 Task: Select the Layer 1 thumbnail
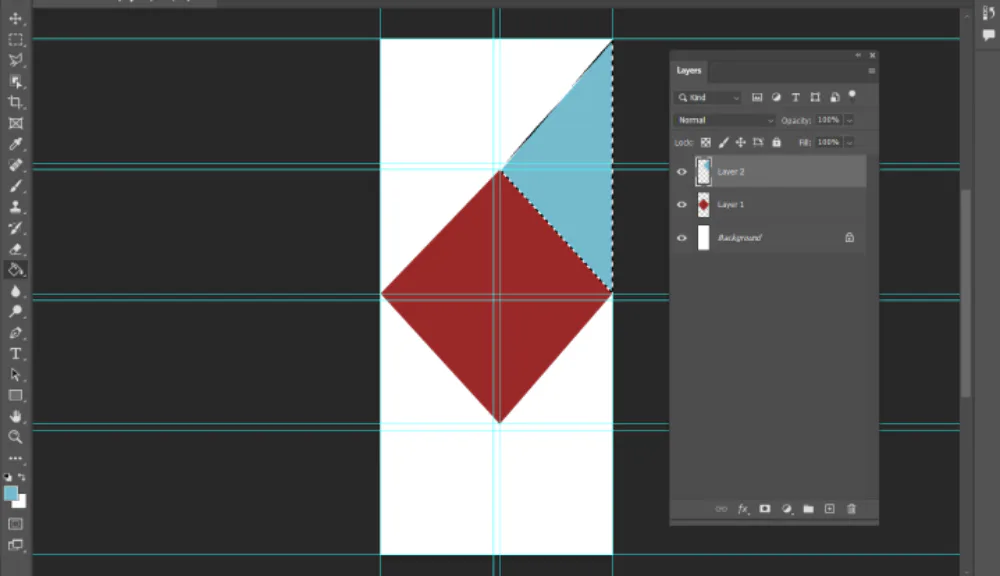point(704,205)
